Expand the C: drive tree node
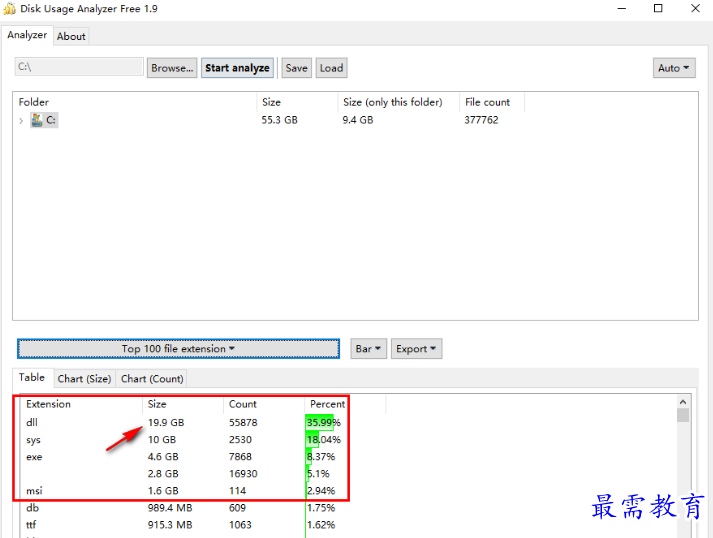The width and height of the screenshot is (713, 538). (21, 120)
